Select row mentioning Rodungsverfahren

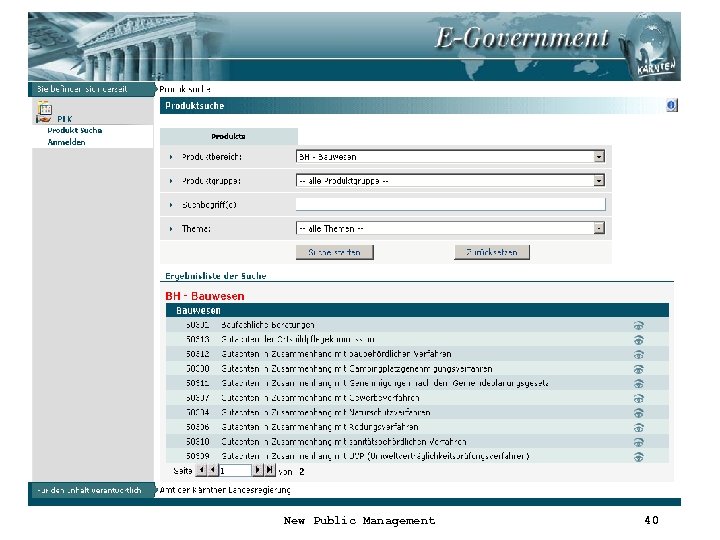click(417, 427)
